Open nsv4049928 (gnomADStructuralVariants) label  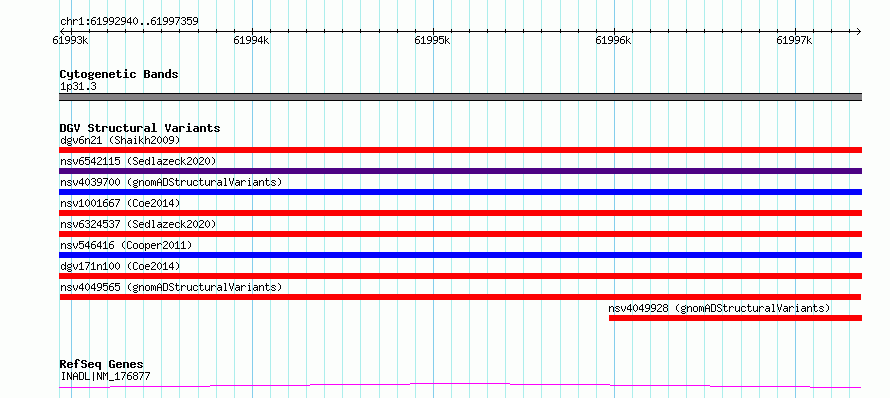click(720, 308)
